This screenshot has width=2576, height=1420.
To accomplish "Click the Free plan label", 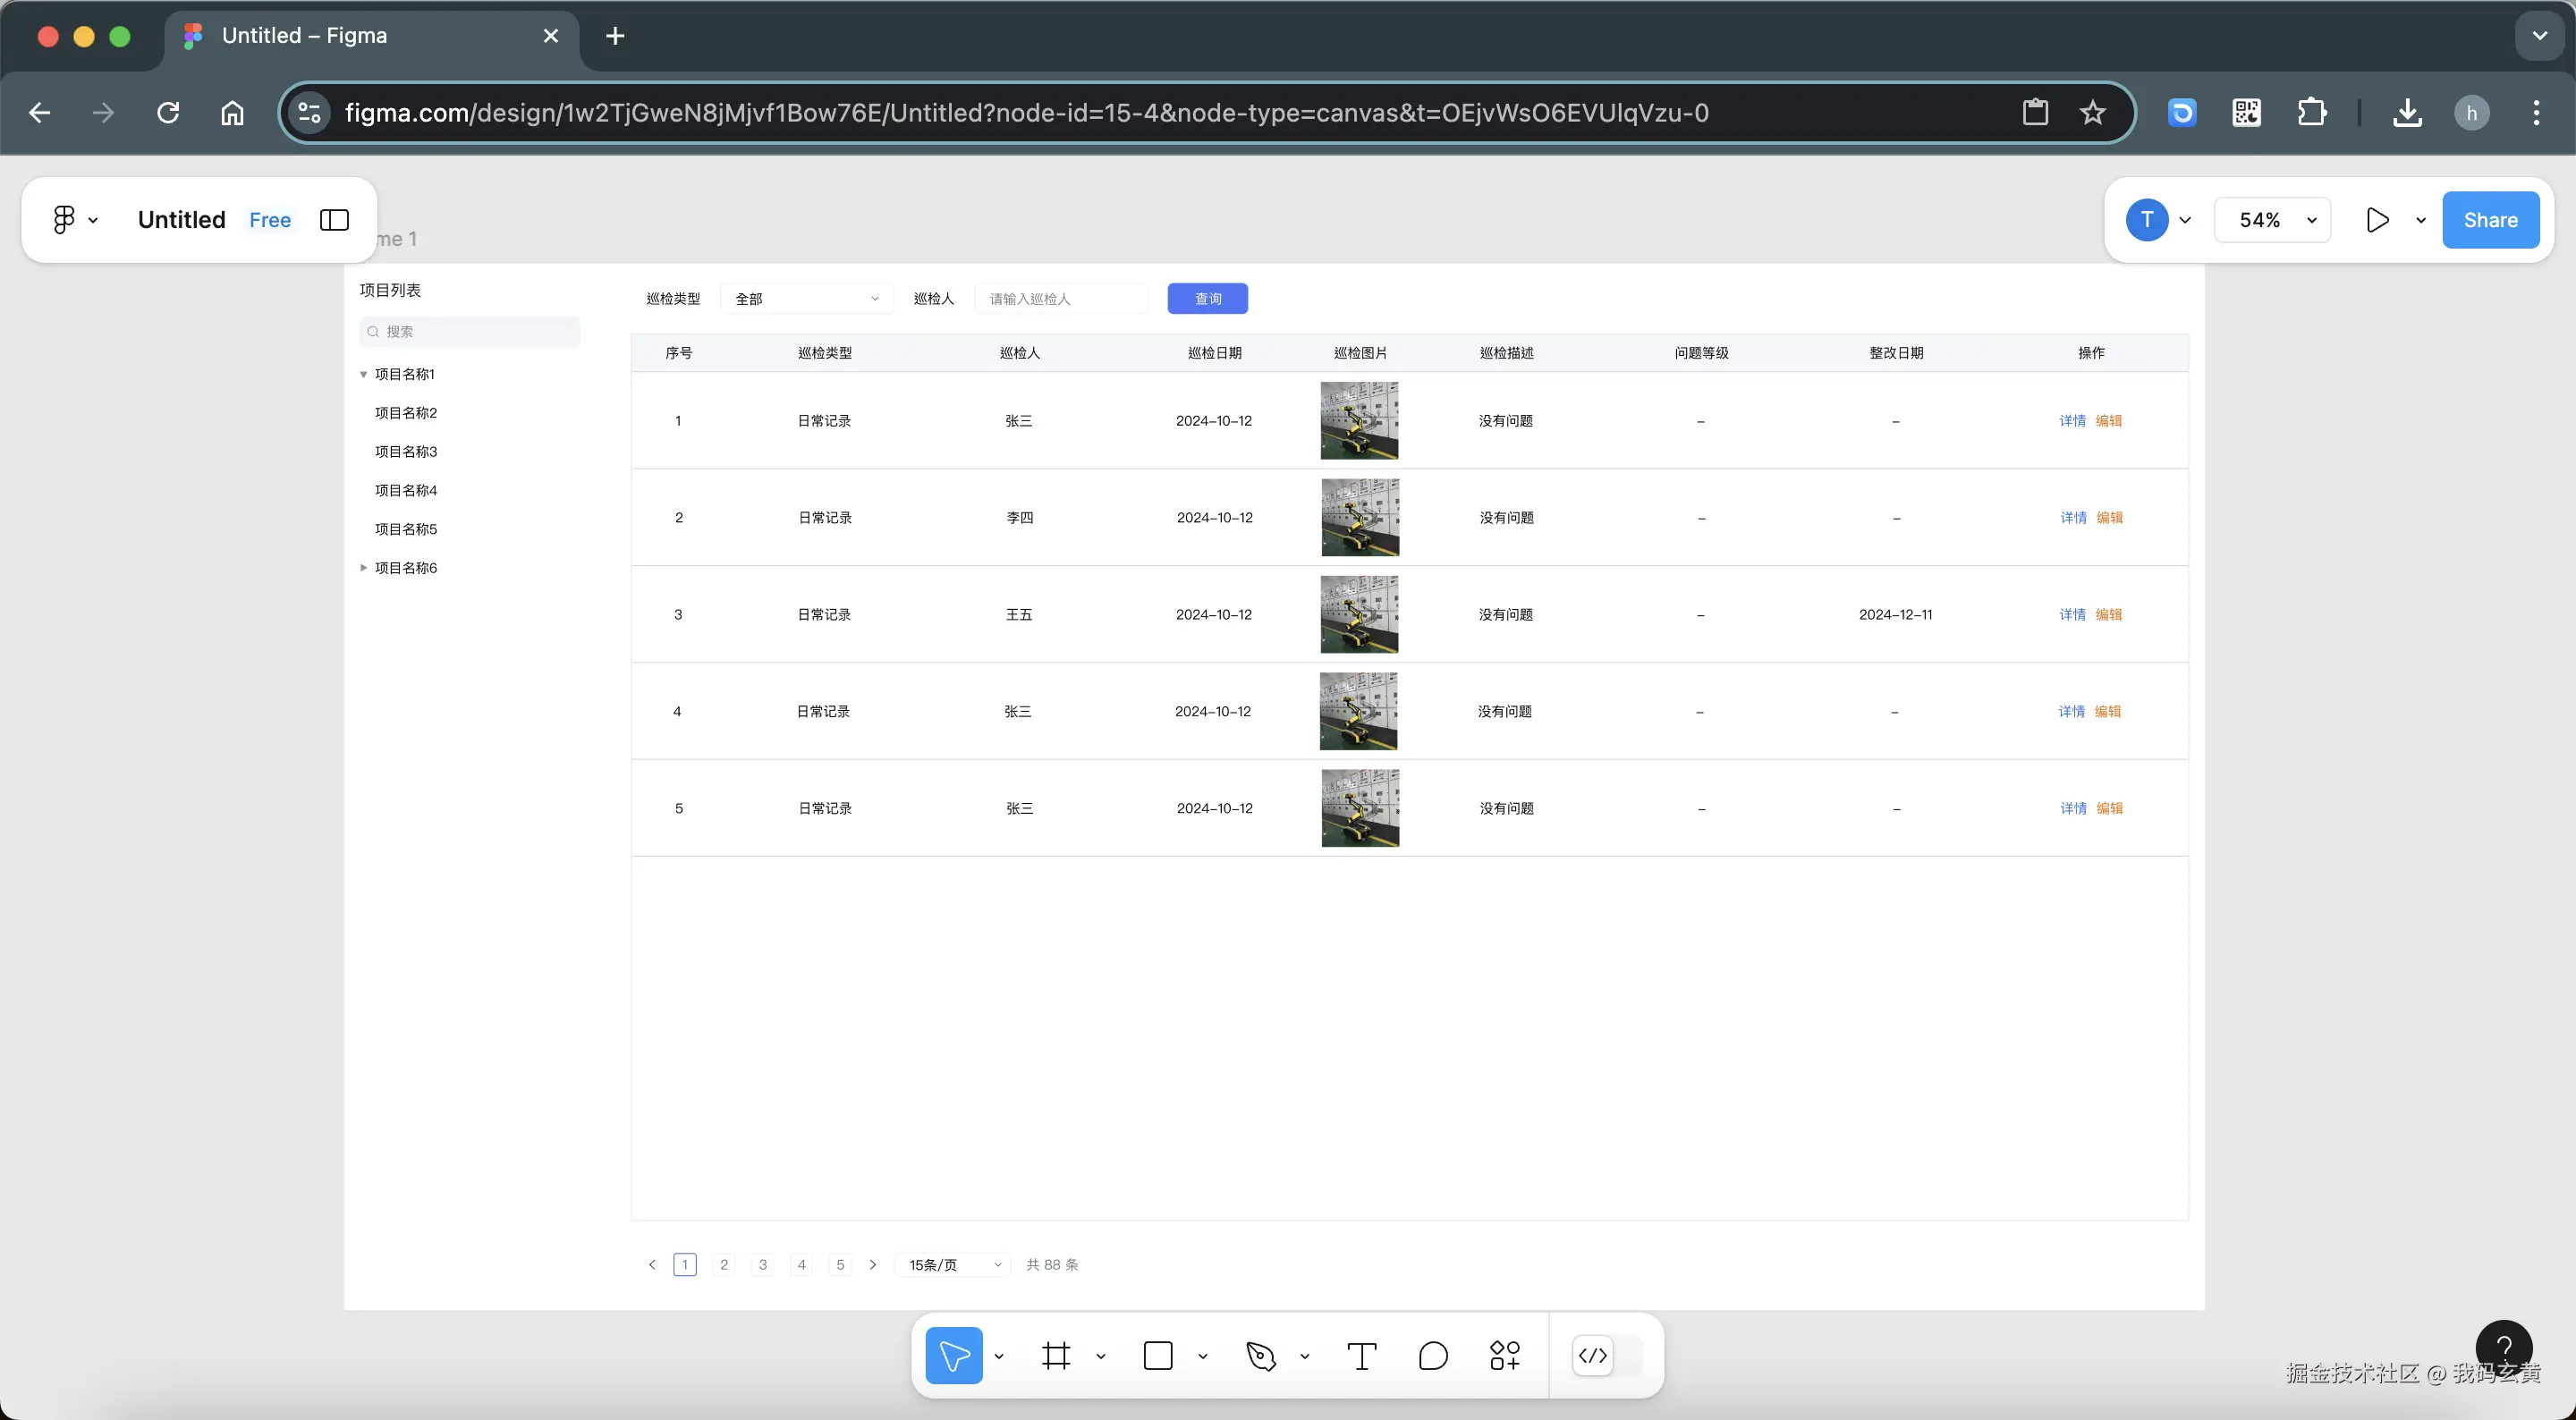I will point(270,220).
